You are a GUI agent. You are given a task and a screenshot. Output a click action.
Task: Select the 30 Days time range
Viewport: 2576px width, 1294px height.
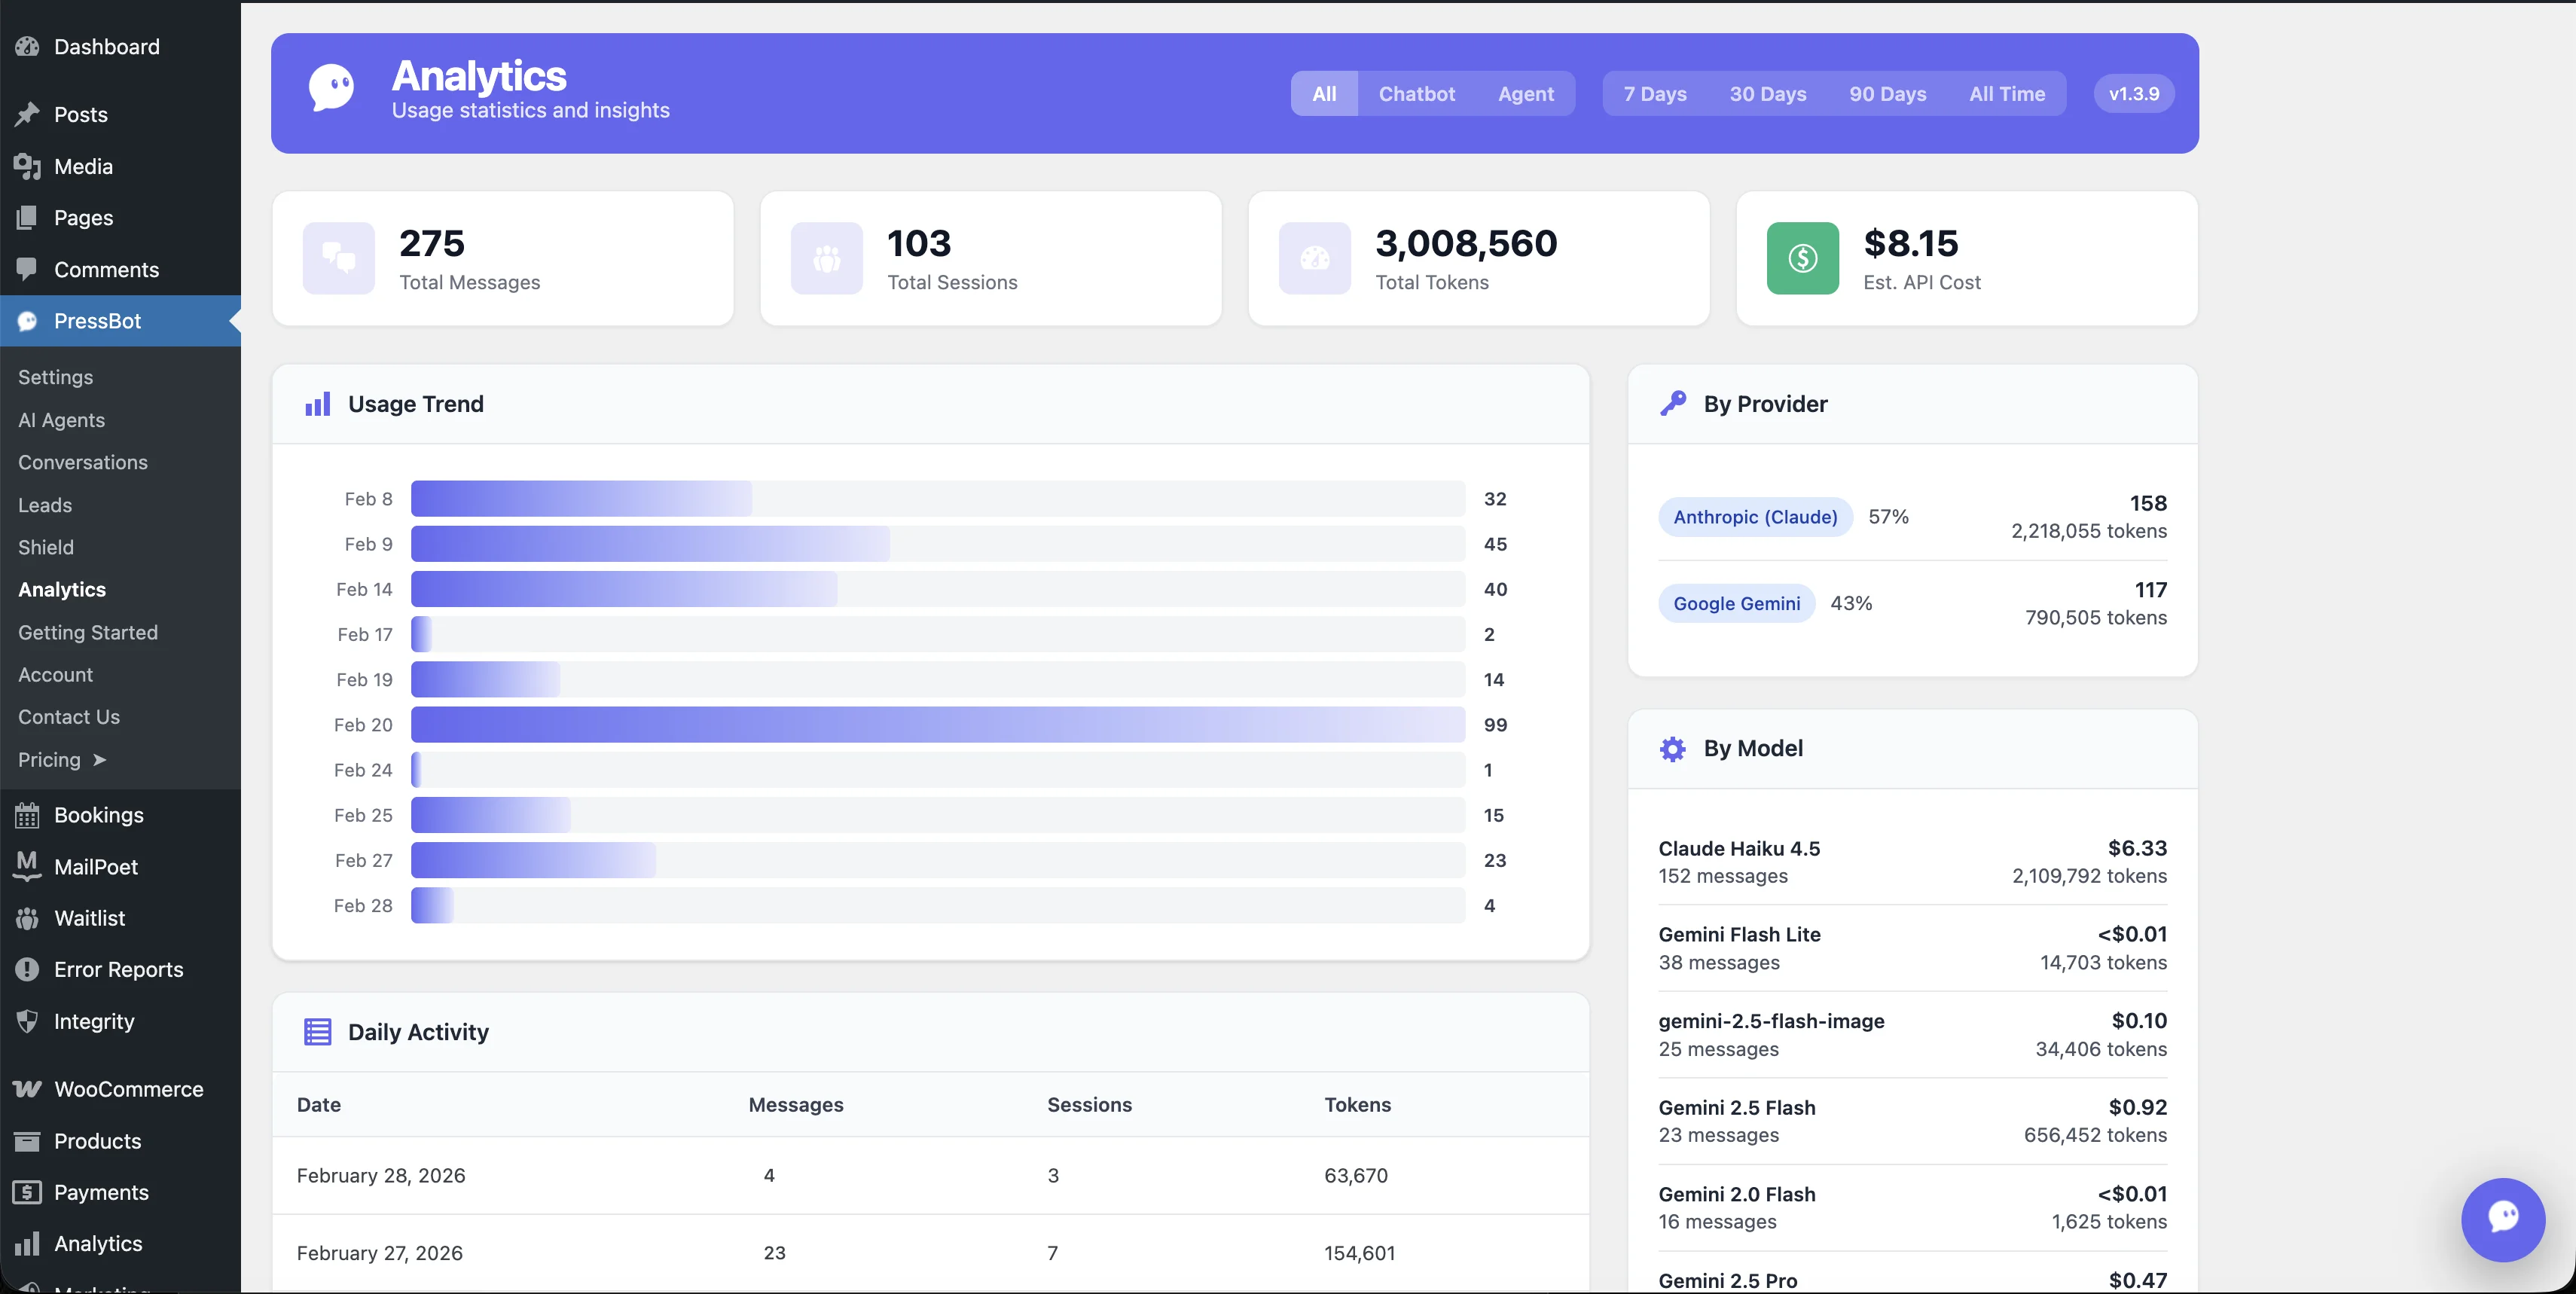[x=1767, y=93]
